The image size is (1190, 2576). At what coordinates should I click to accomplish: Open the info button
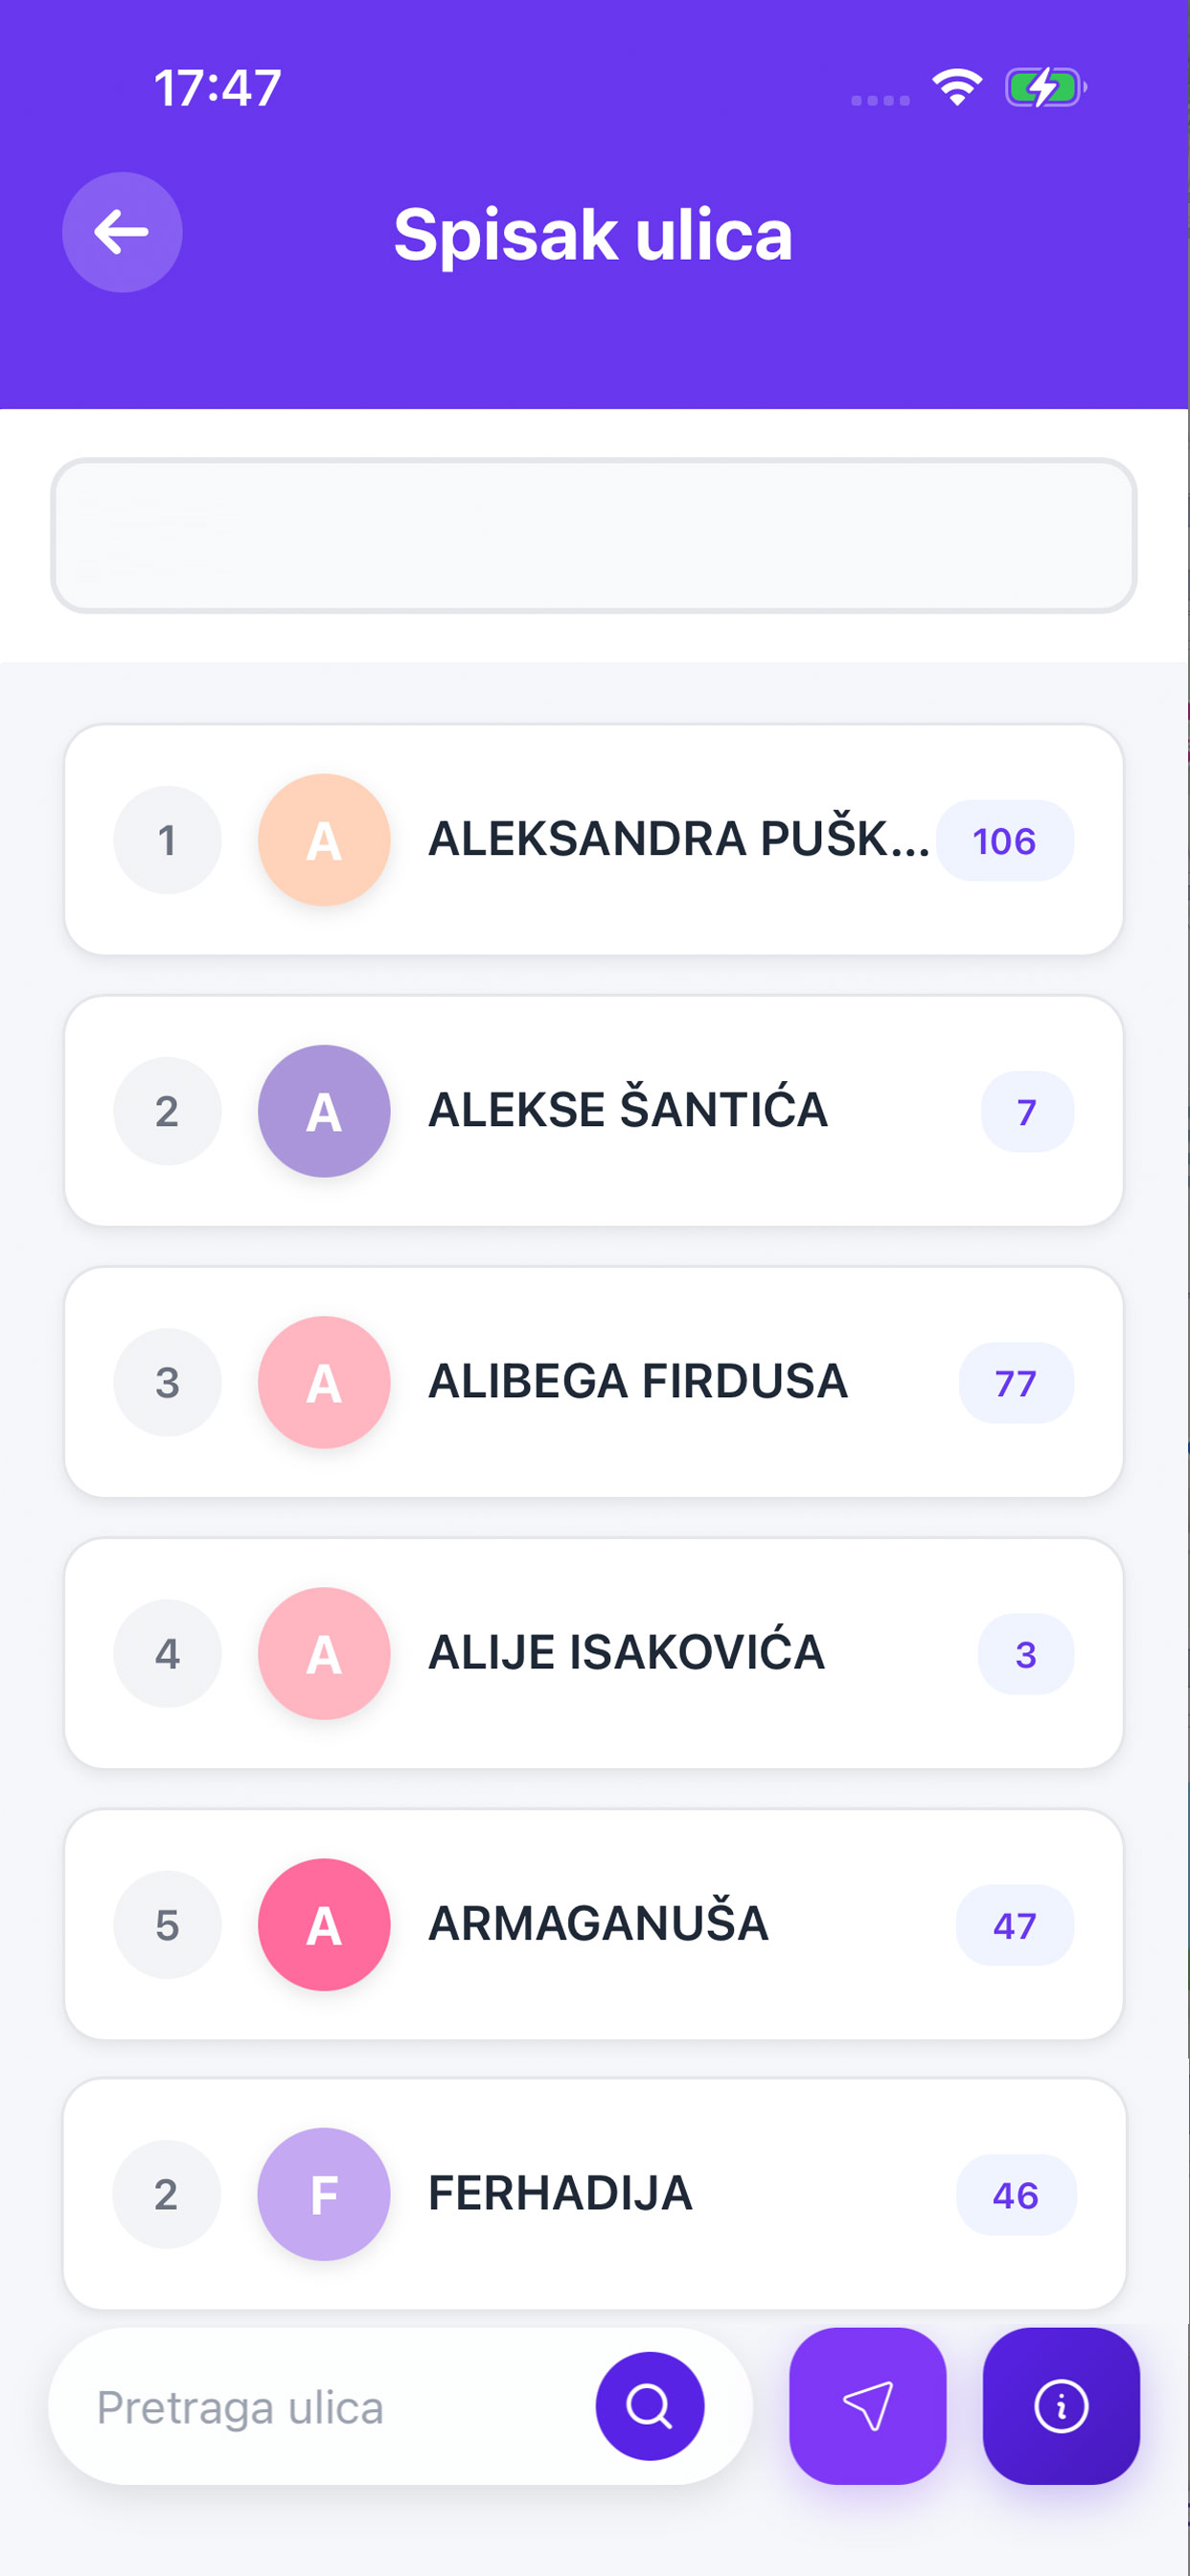click(1061, 2405)
